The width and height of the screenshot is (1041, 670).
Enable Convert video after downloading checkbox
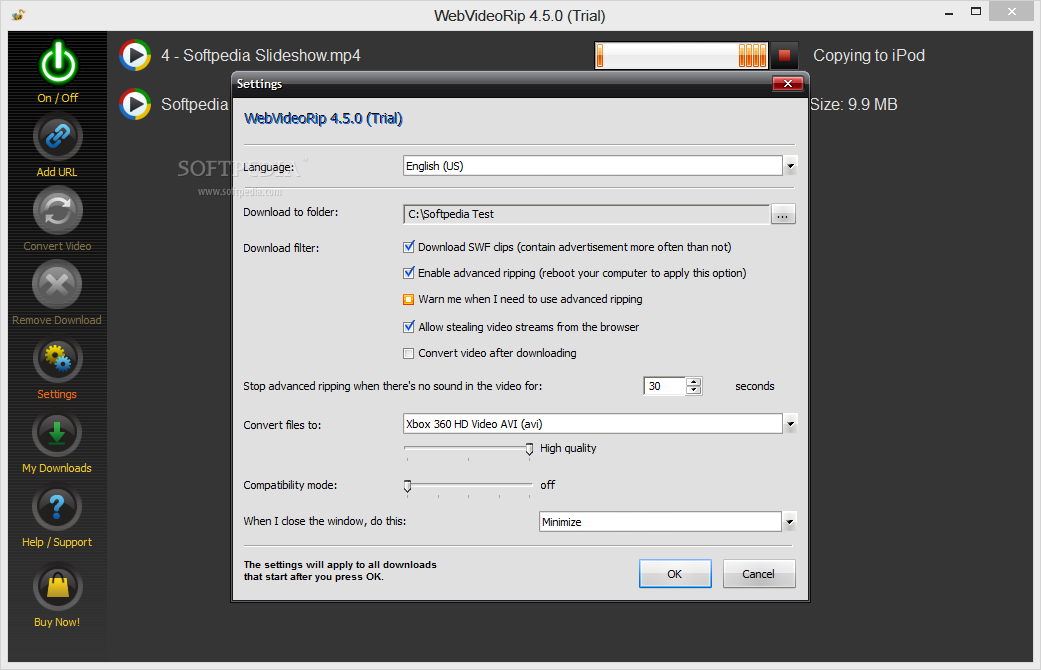pyautogui.click(x=409, y=353)
